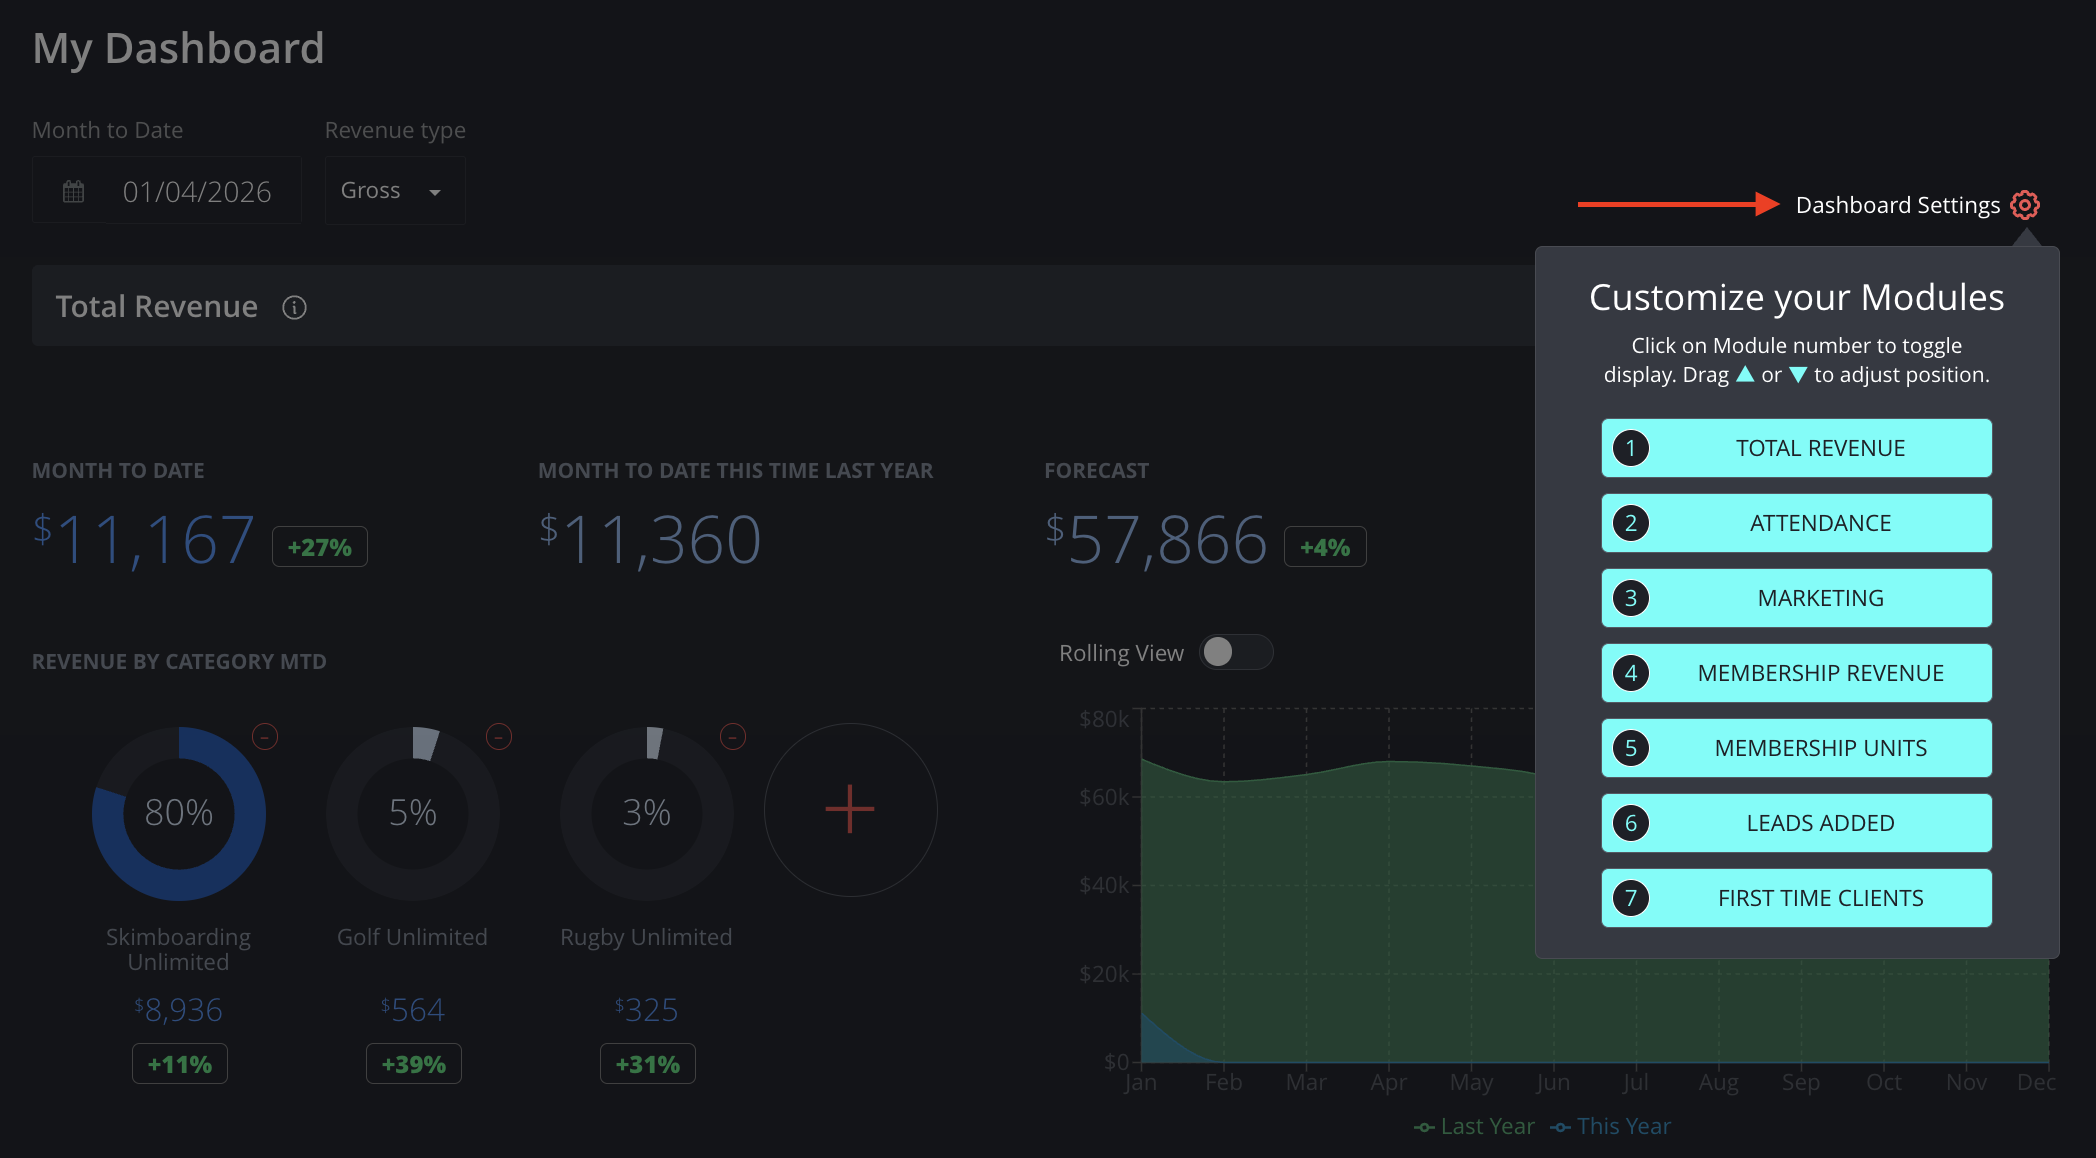Toggle module 2 Attendance number
Screen dimensions: 2096x1158
[1631, 523]
